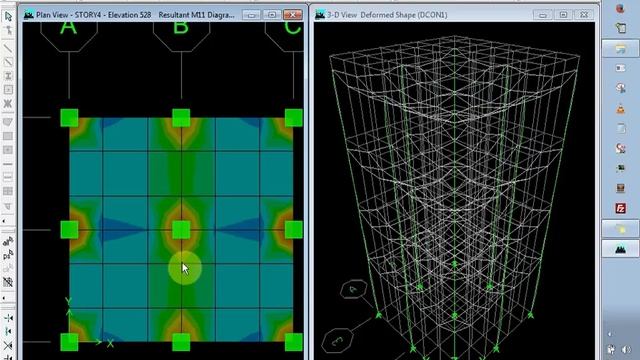
Task: Maximize the 3-D View window
Action: pos(563,15)
